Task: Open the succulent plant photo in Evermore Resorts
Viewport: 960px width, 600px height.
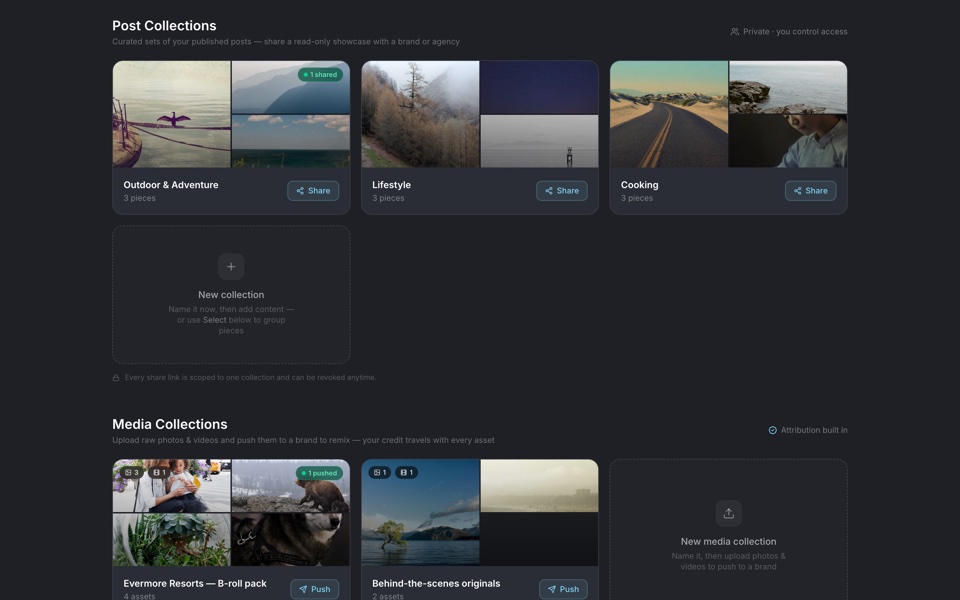Action: (x=172, y=539)
